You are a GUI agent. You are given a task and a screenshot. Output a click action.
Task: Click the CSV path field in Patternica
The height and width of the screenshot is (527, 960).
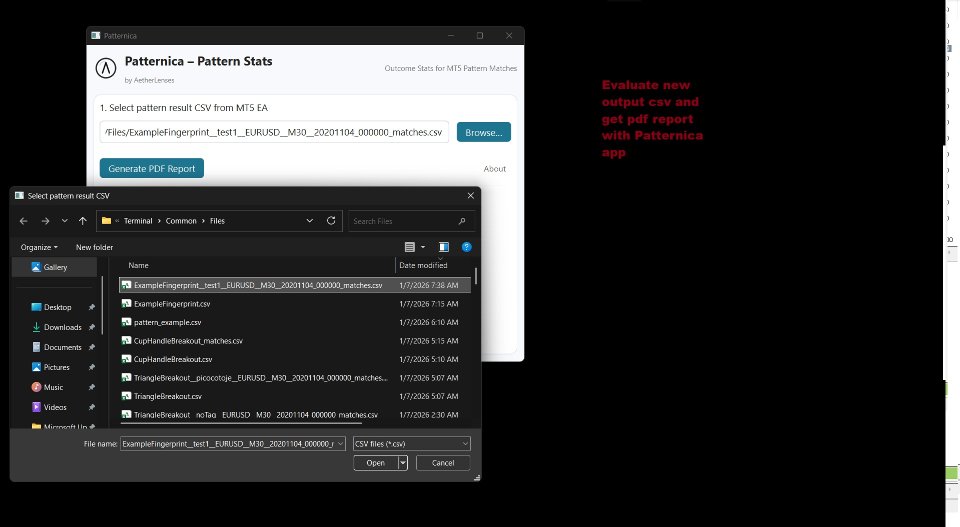tap(274, 132)
